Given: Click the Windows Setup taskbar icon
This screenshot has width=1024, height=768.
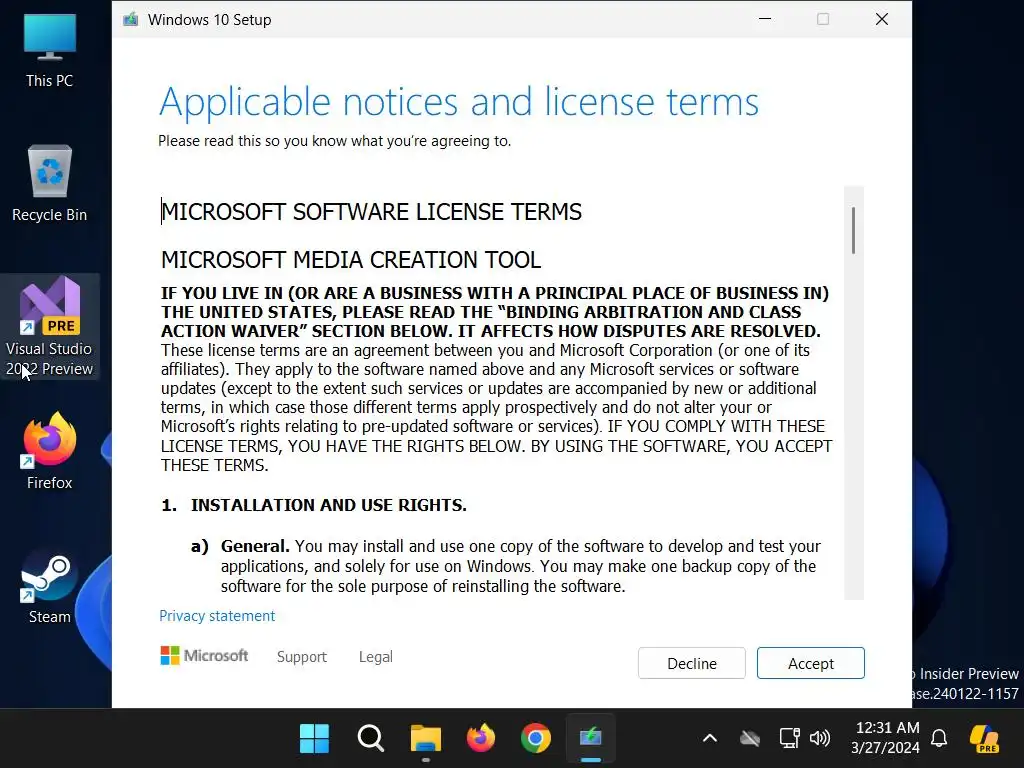Looking at the screenshot, I should [590, 739].
